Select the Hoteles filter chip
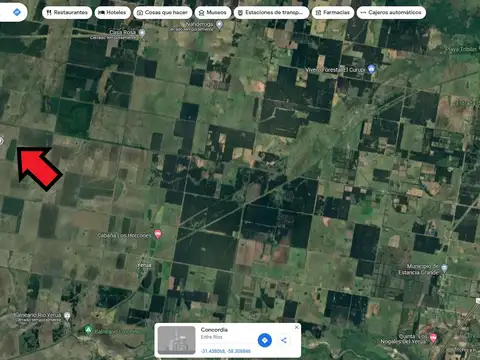 pyautogui.click(x=112, y=13)
